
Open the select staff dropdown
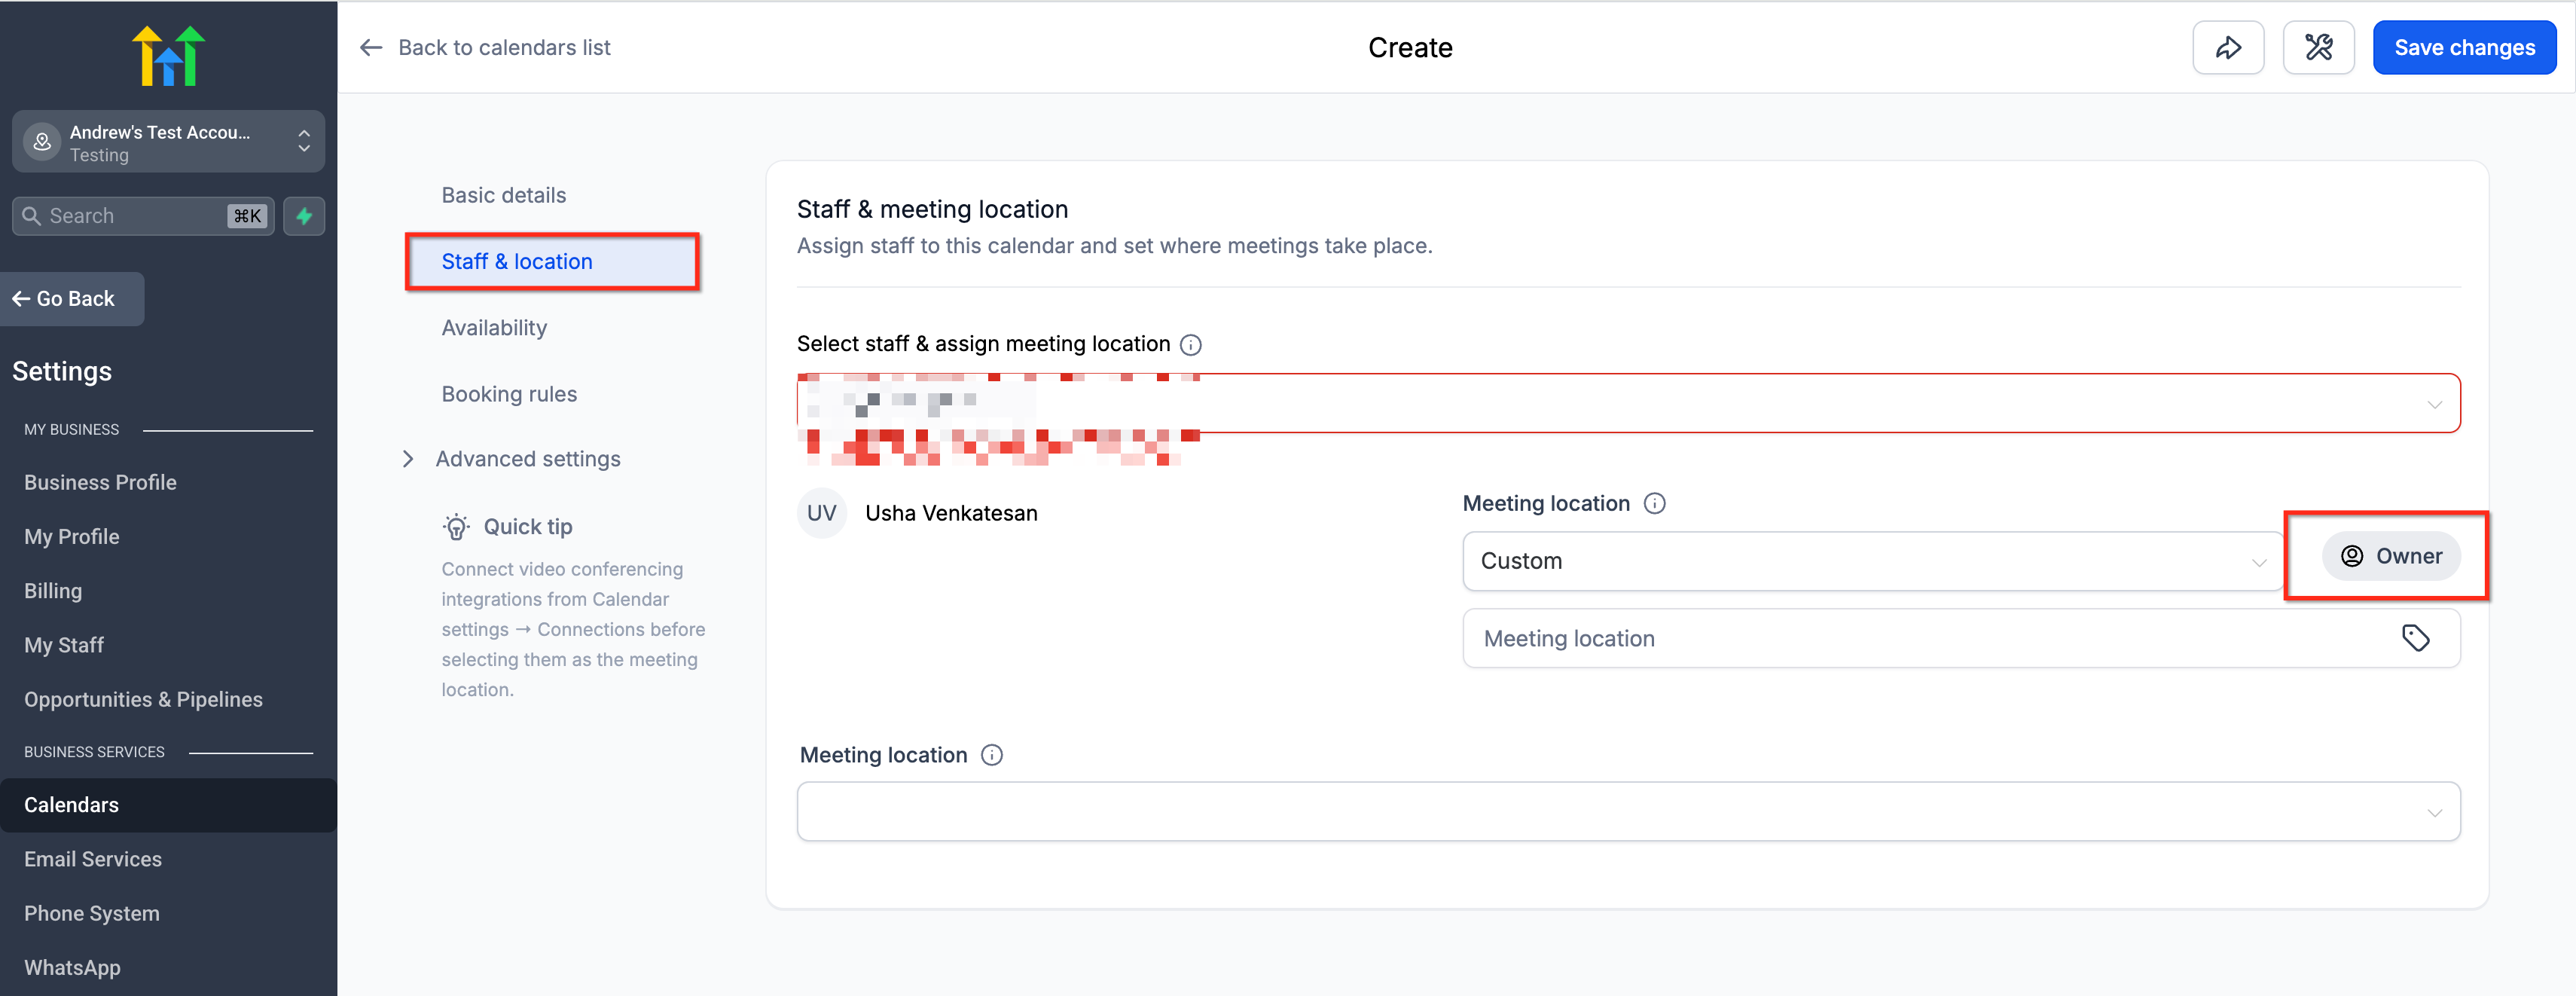pos(1628,404)
